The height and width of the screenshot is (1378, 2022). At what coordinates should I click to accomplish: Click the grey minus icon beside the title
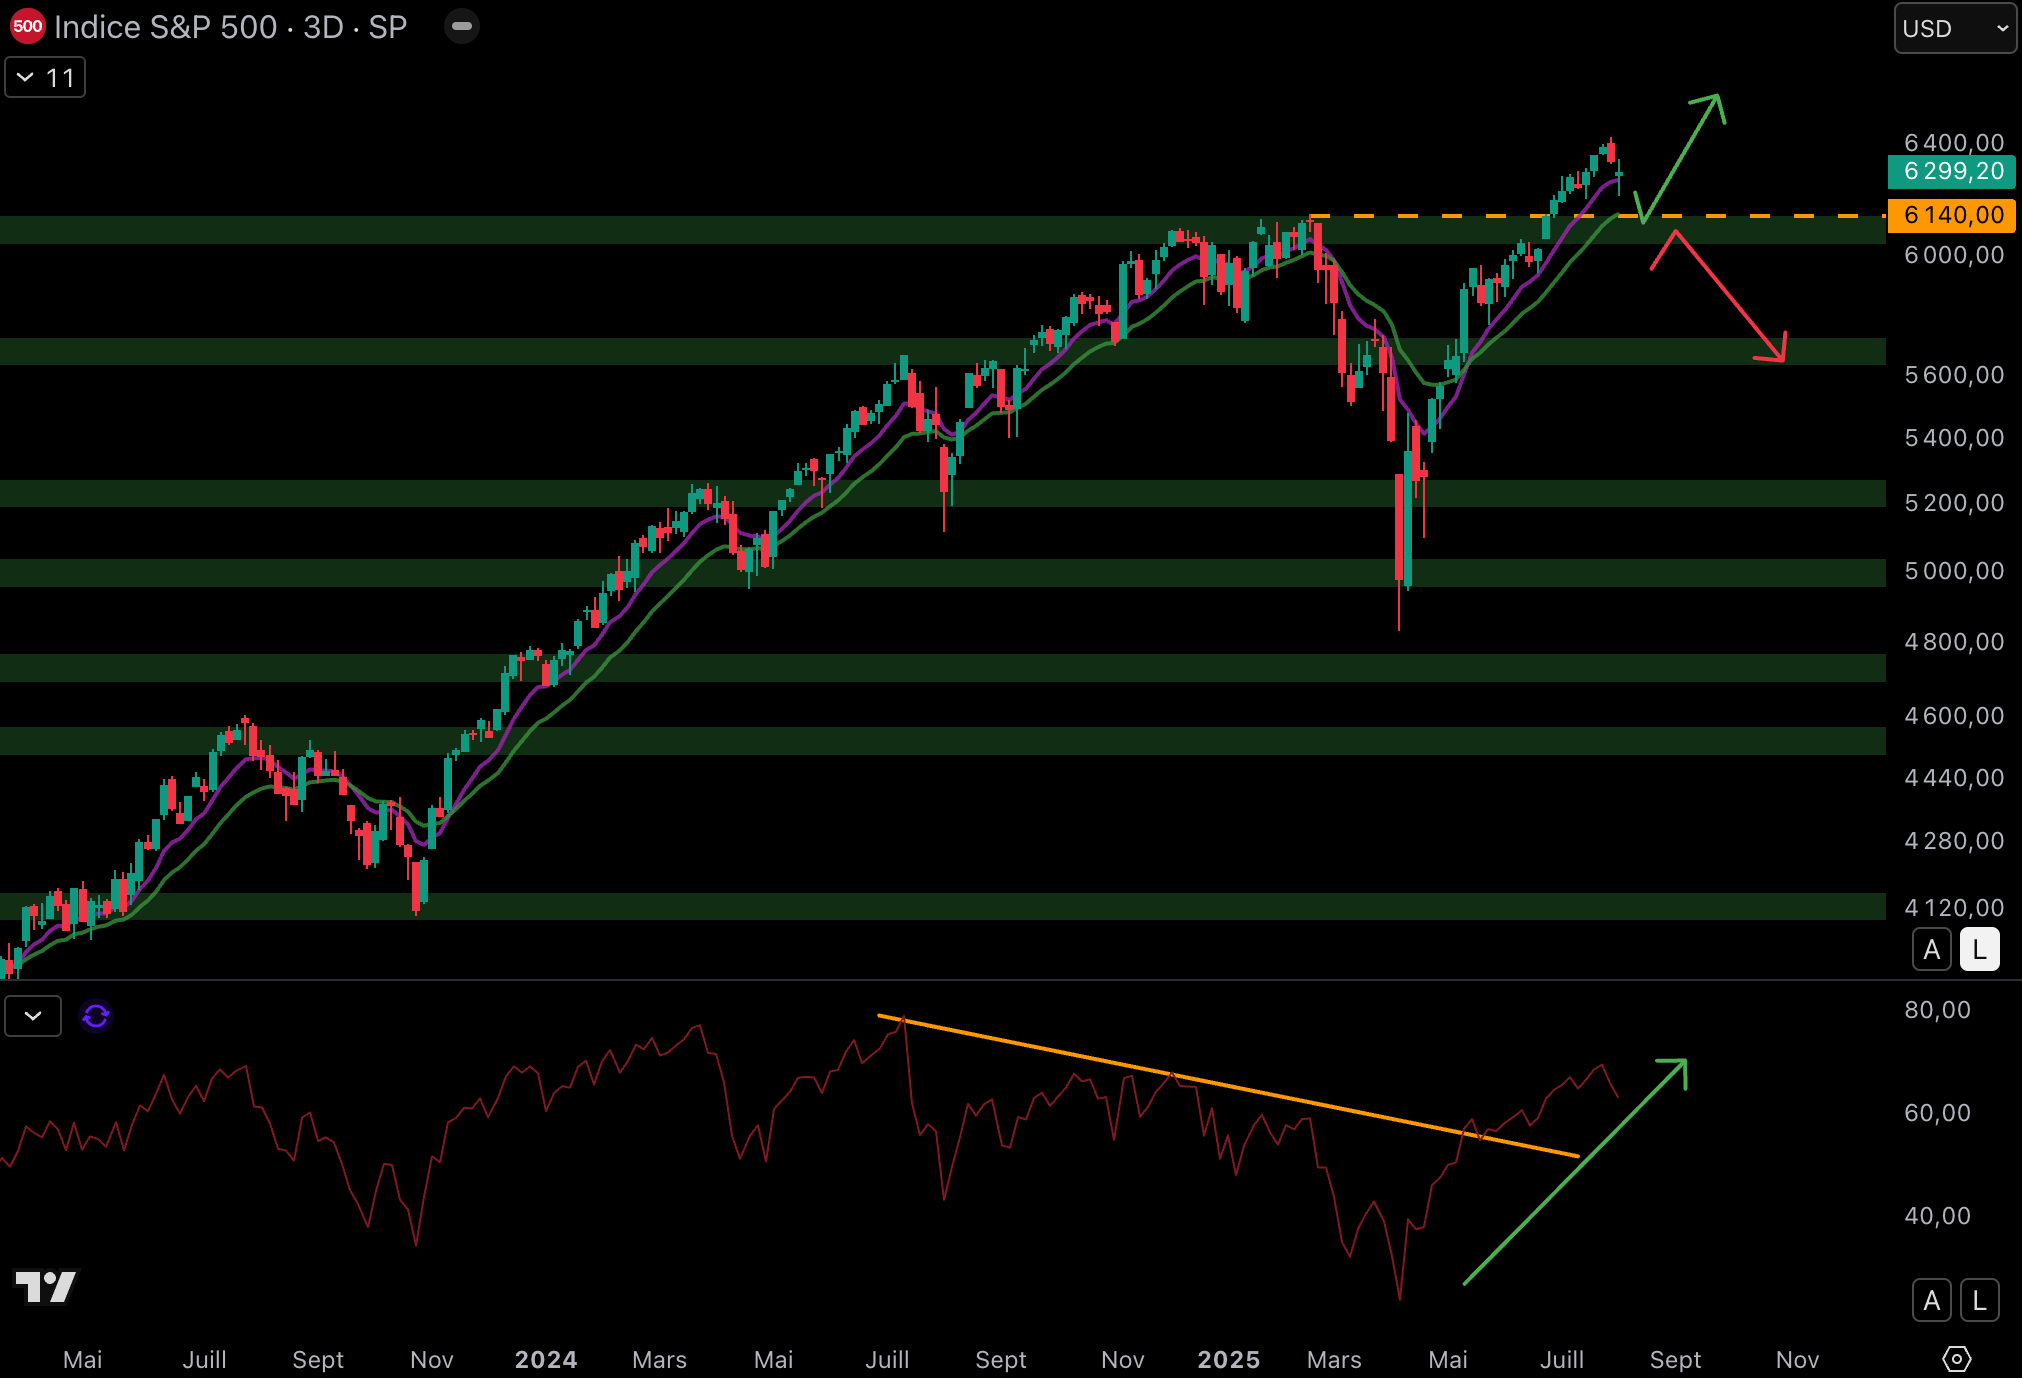pyautogui.click(x=462, y=27)
